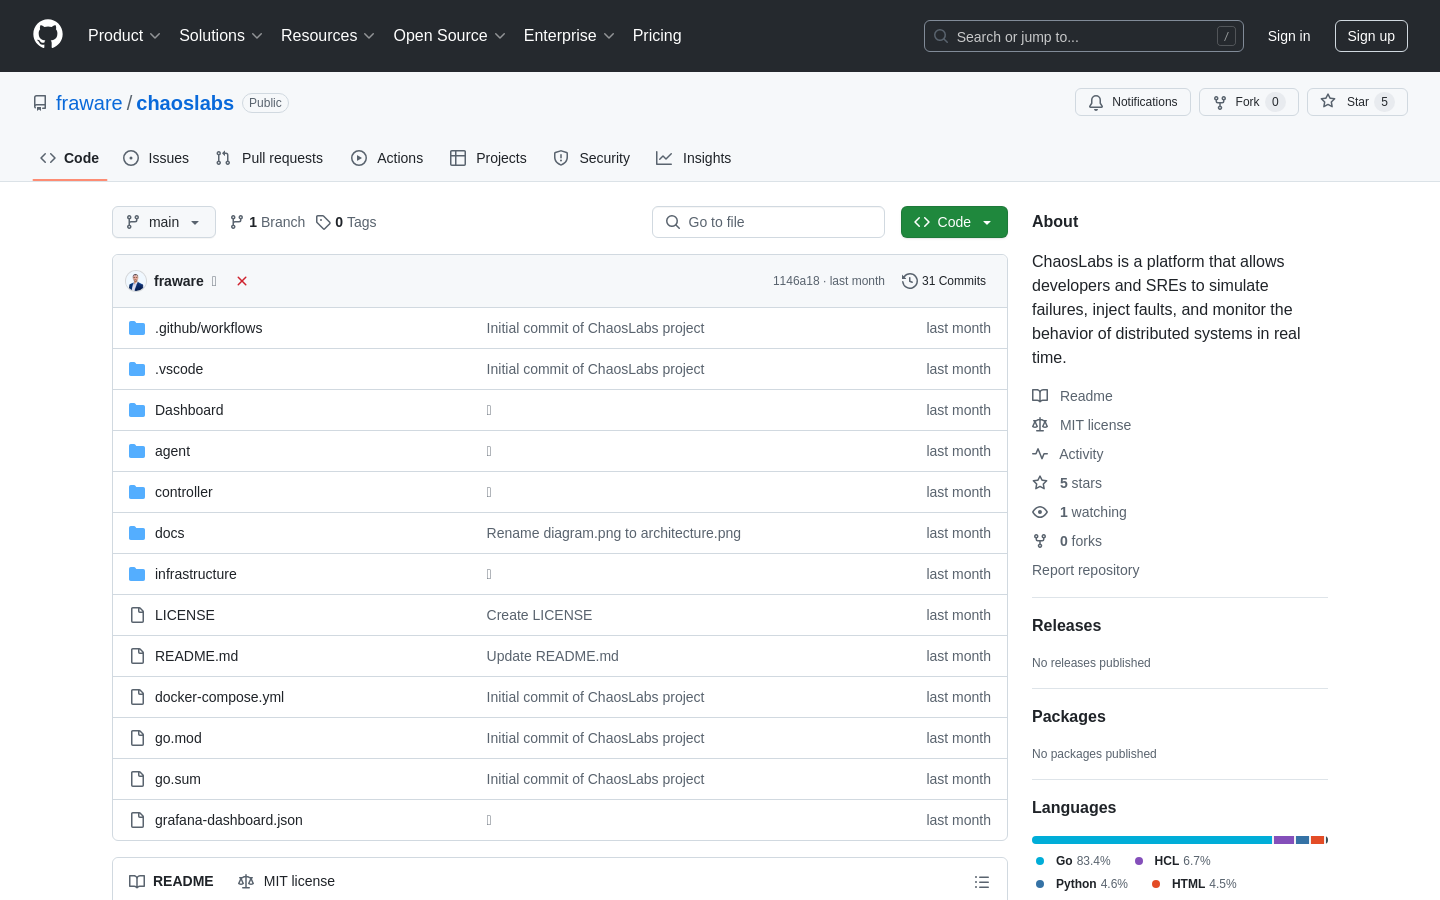Click the repository icon beside fraware
This screenshot has height=900, width=1440.
(40, 103)
